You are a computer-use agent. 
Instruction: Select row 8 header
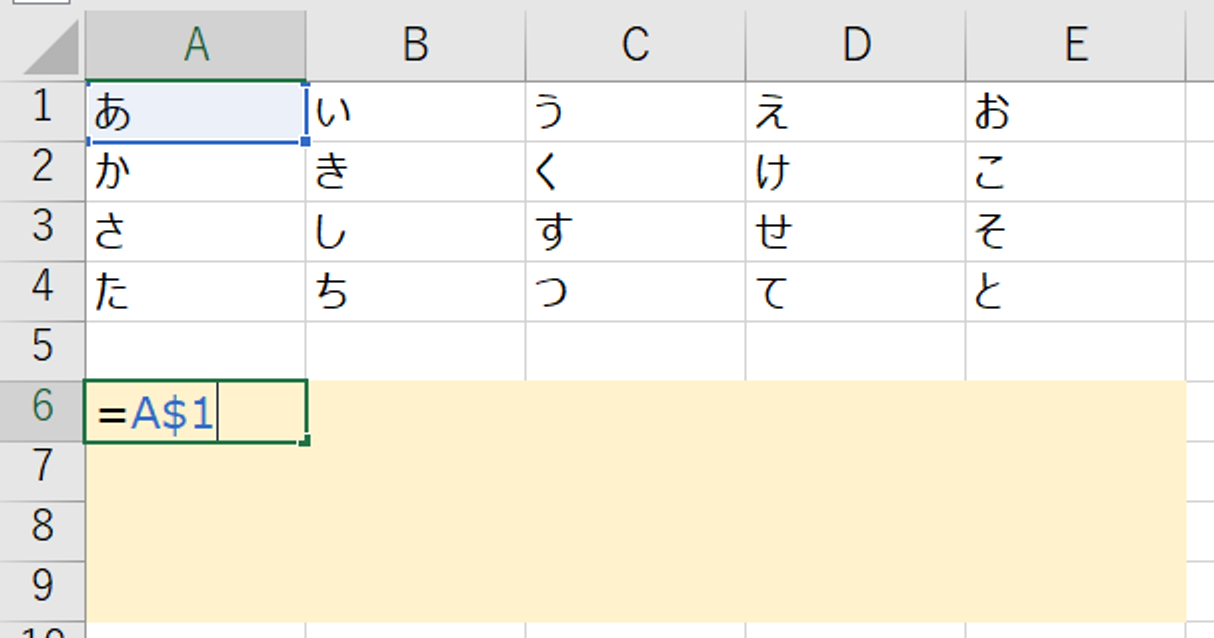42,531
